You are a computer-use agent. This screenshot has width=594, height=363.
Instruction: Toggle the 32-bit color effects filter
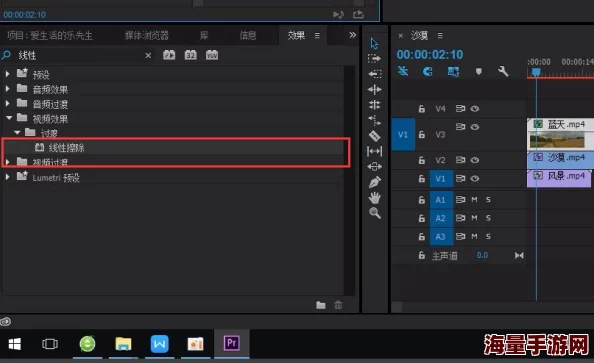190,55
